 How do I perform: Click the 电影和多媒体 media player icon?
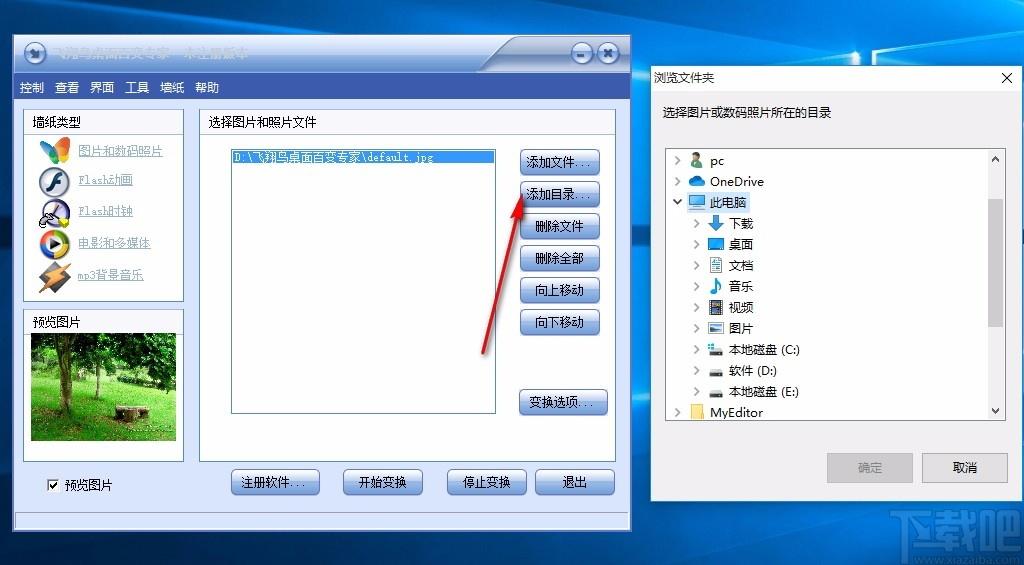pos(54,244)
